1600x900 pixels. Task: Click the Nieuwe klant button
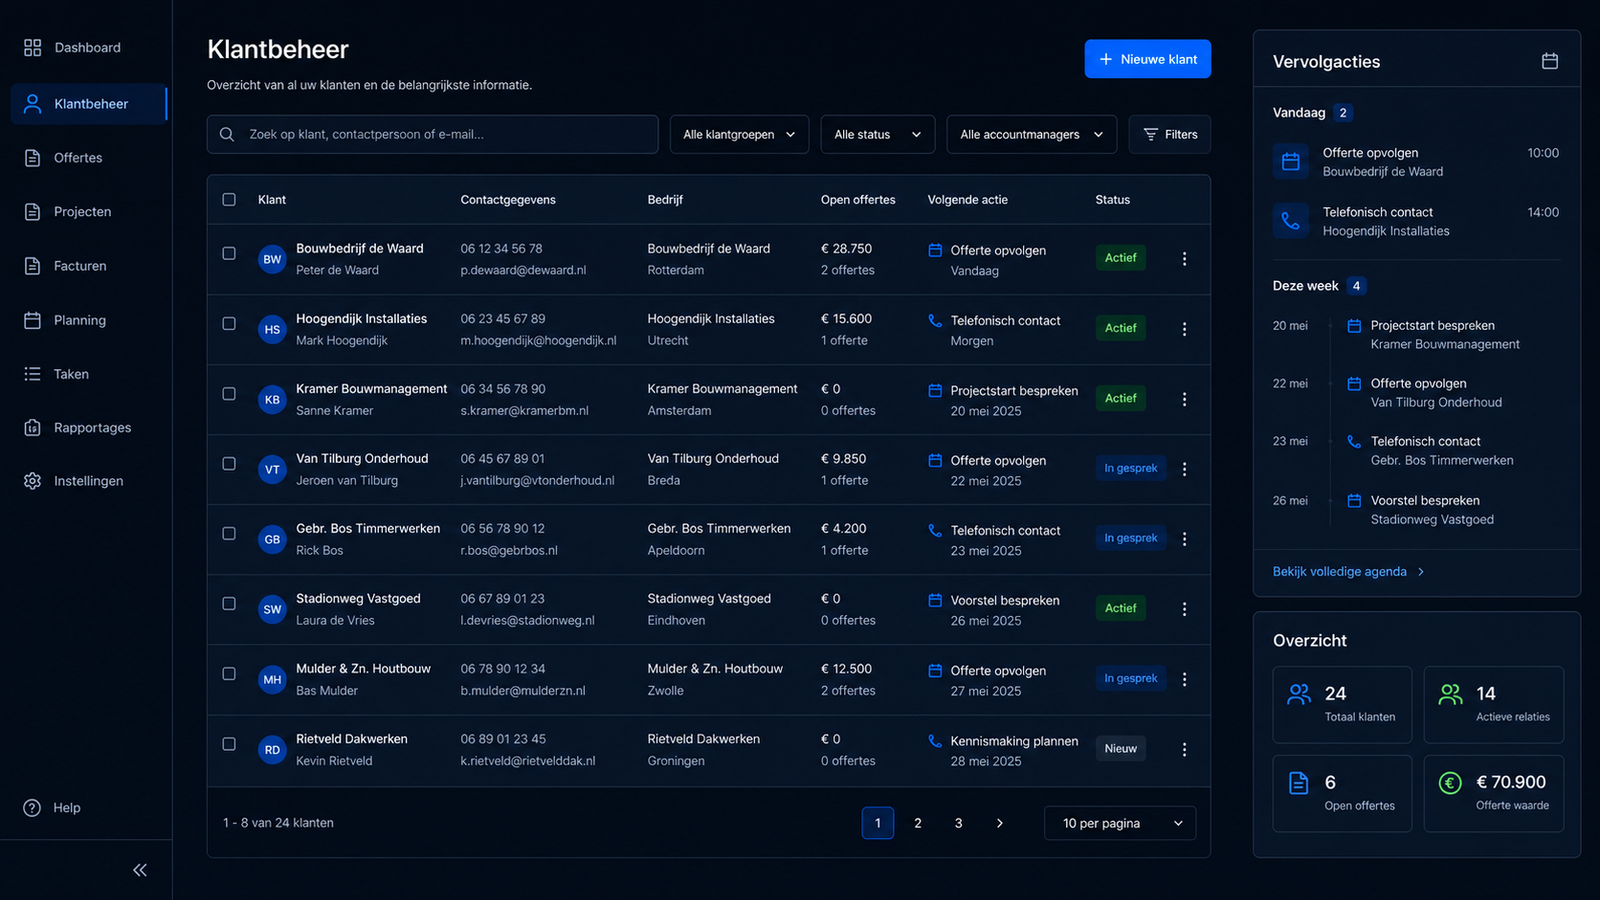1148,59
